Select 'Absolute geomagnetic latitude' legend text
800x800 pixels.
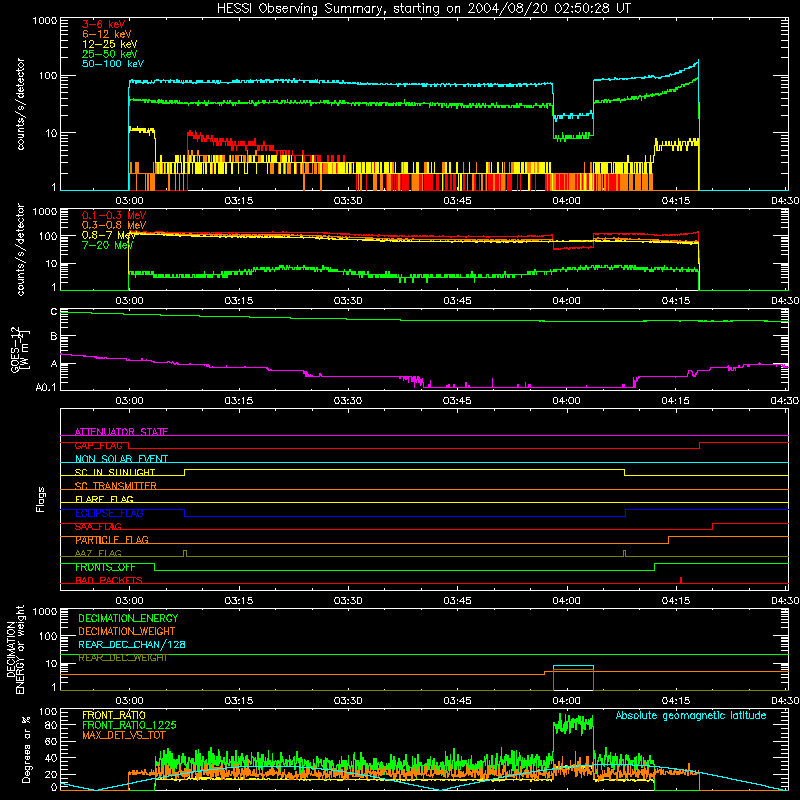point(691,716)
